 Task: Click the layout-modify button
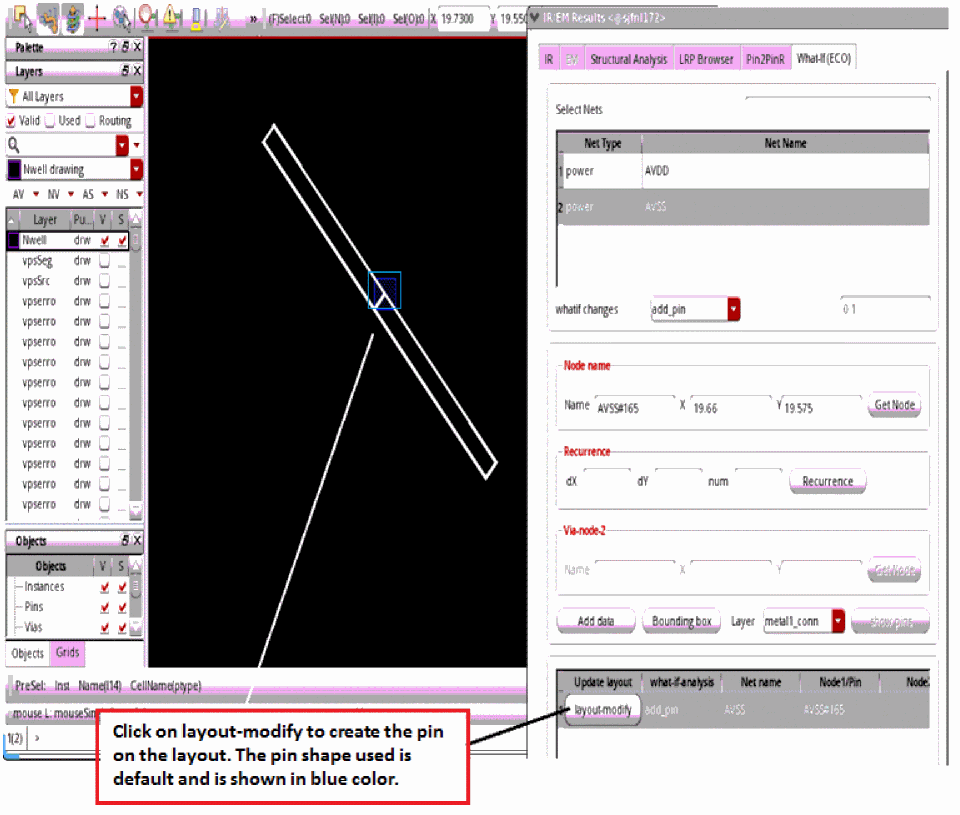click(602, 710)
